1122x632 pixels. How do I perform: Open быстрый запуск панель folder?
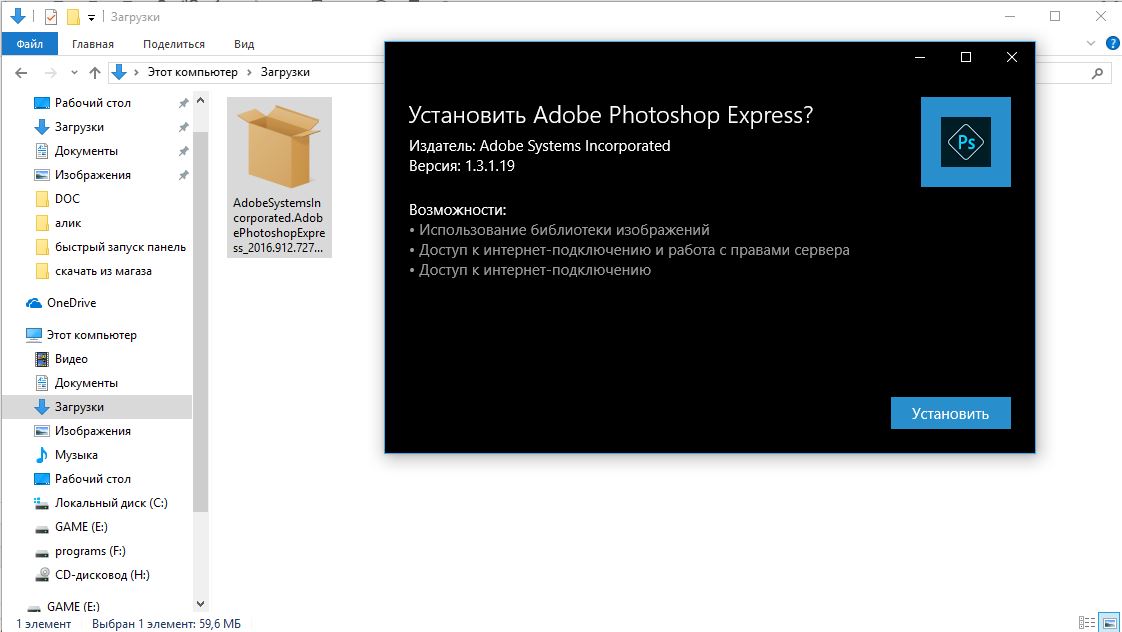click(120, 247)
